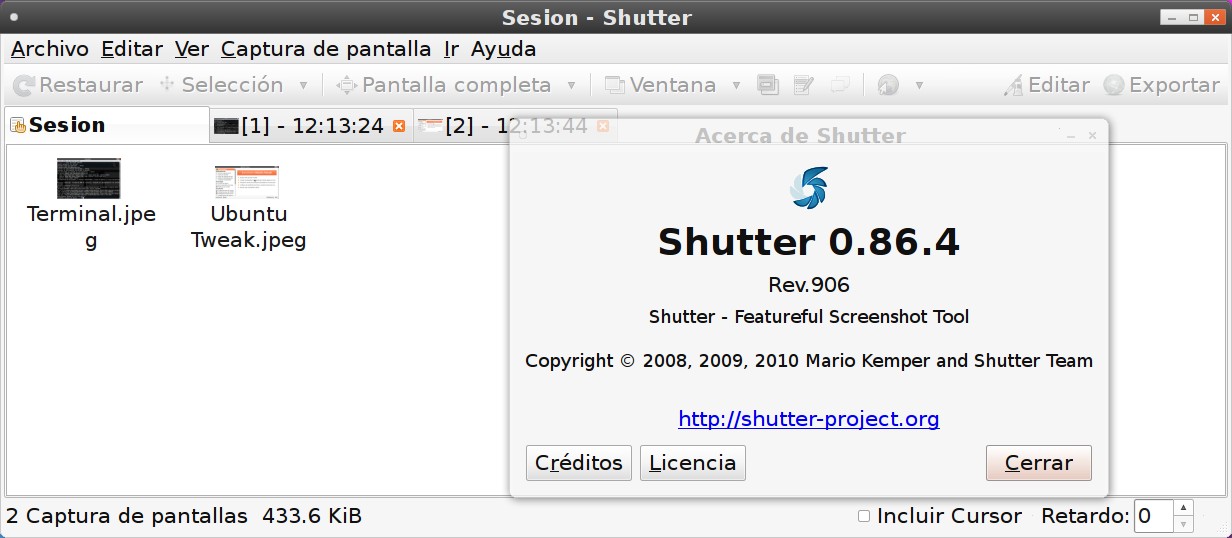Open the shutter-project.org link

click(809, 419)
